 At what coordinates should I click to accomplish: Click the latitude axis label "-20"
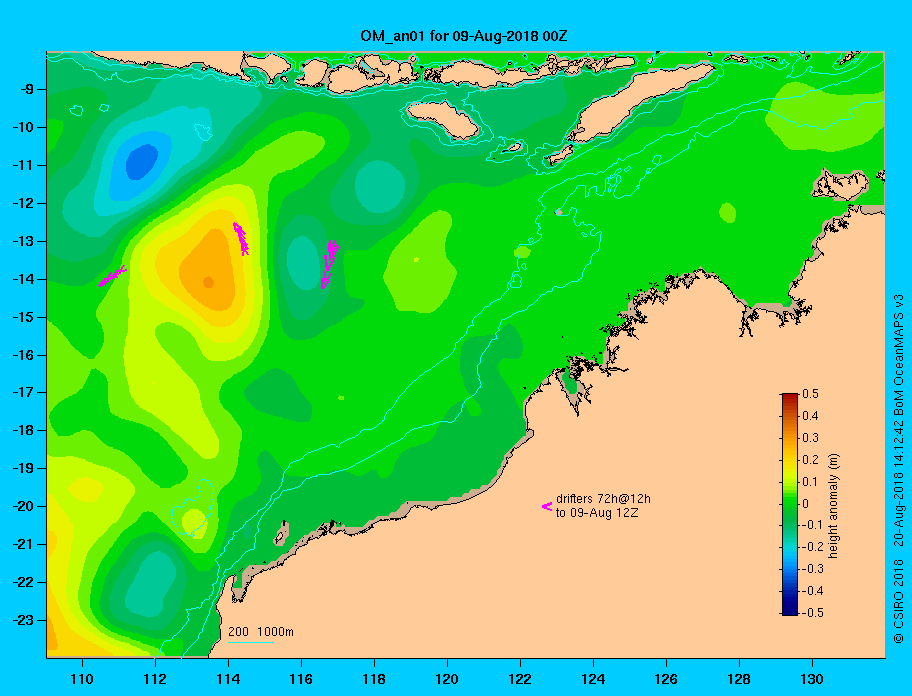tap(24, 506)
